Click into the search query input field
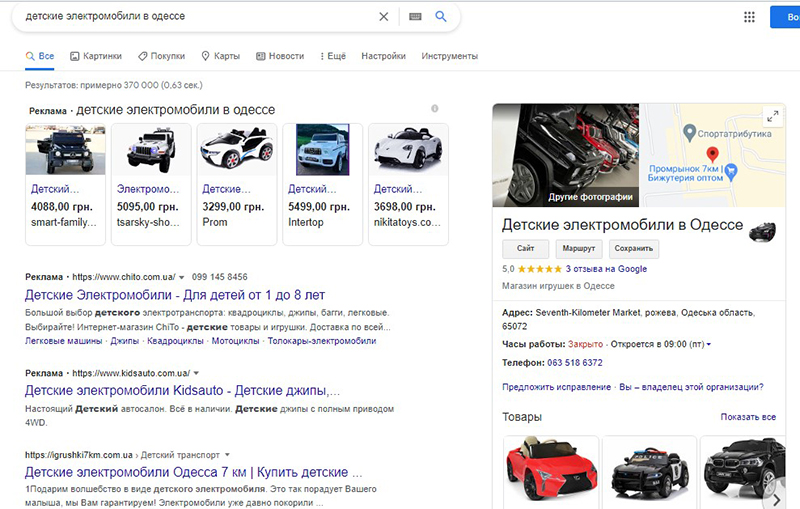 [199, 16]
